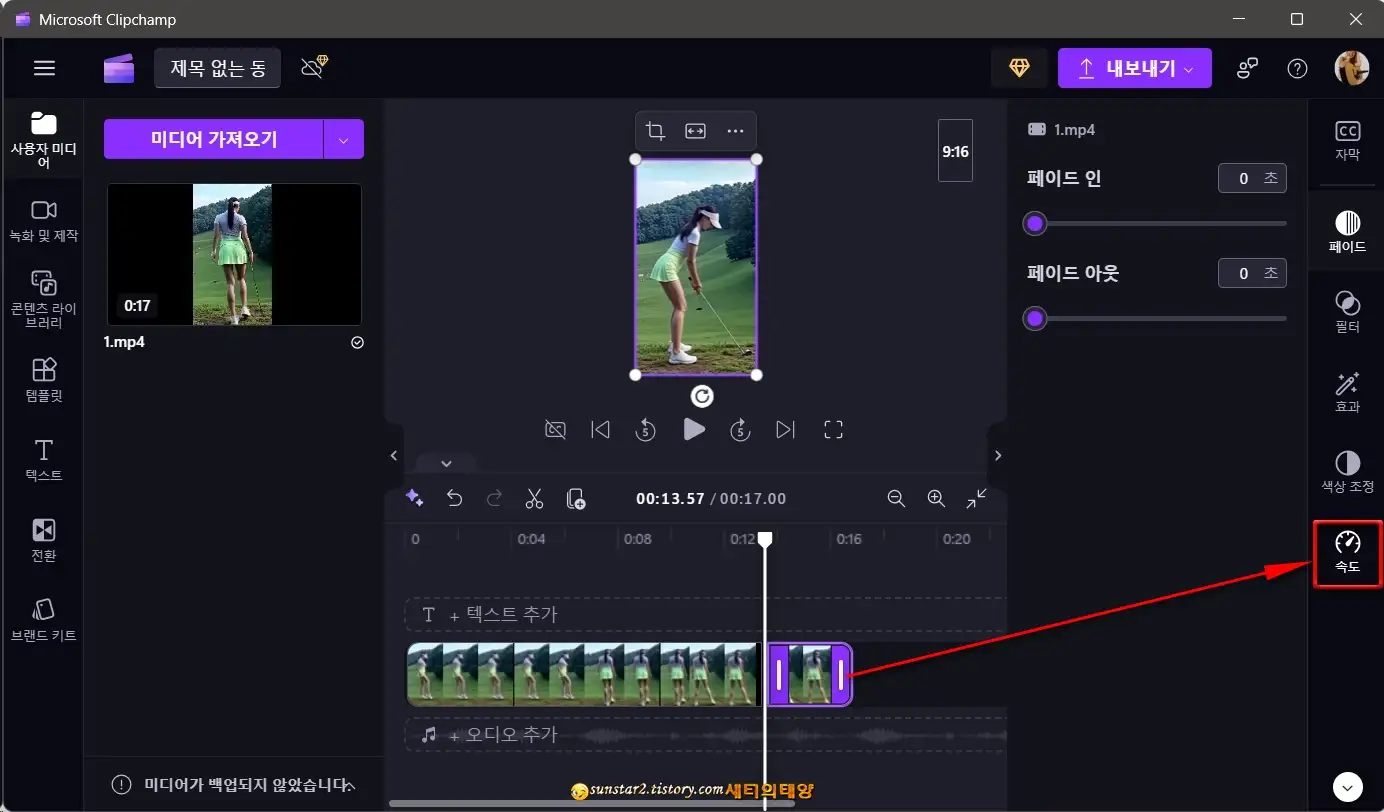Split the clip using the scissors icon
The height and width of the screenshot is (812, 1384).
click(x=534, y=498)
